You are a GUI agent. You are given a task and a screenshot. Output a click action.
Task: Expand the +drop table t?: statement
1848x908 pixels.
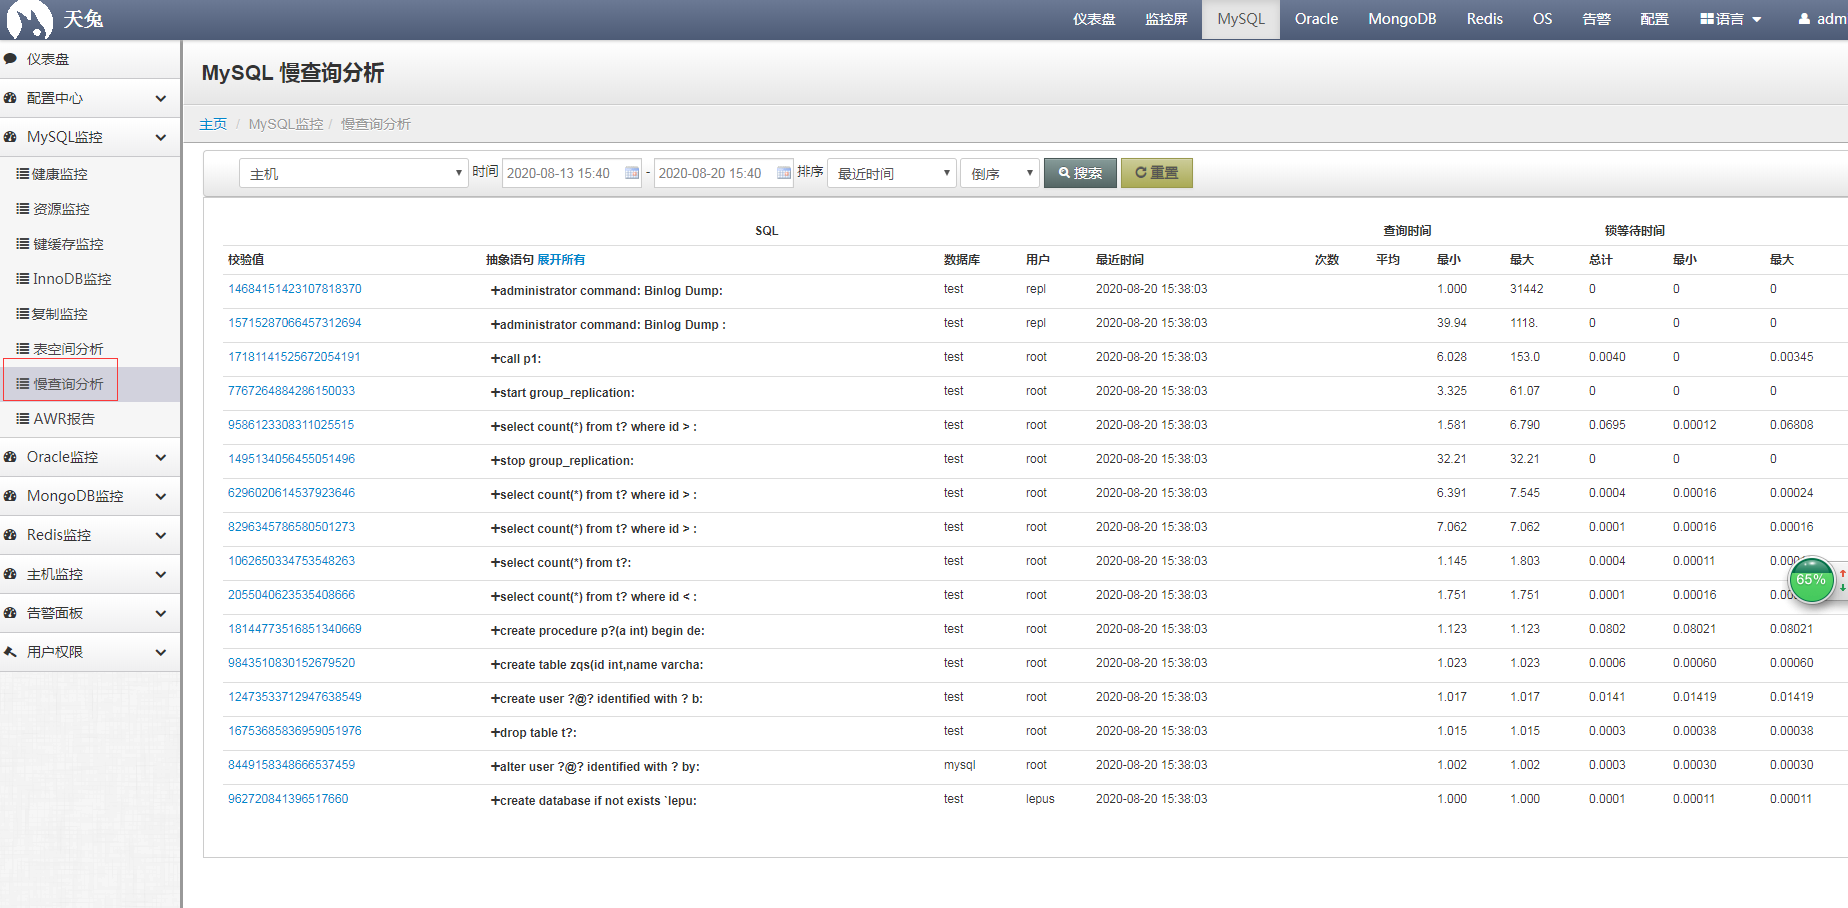(x=534, y=733)
